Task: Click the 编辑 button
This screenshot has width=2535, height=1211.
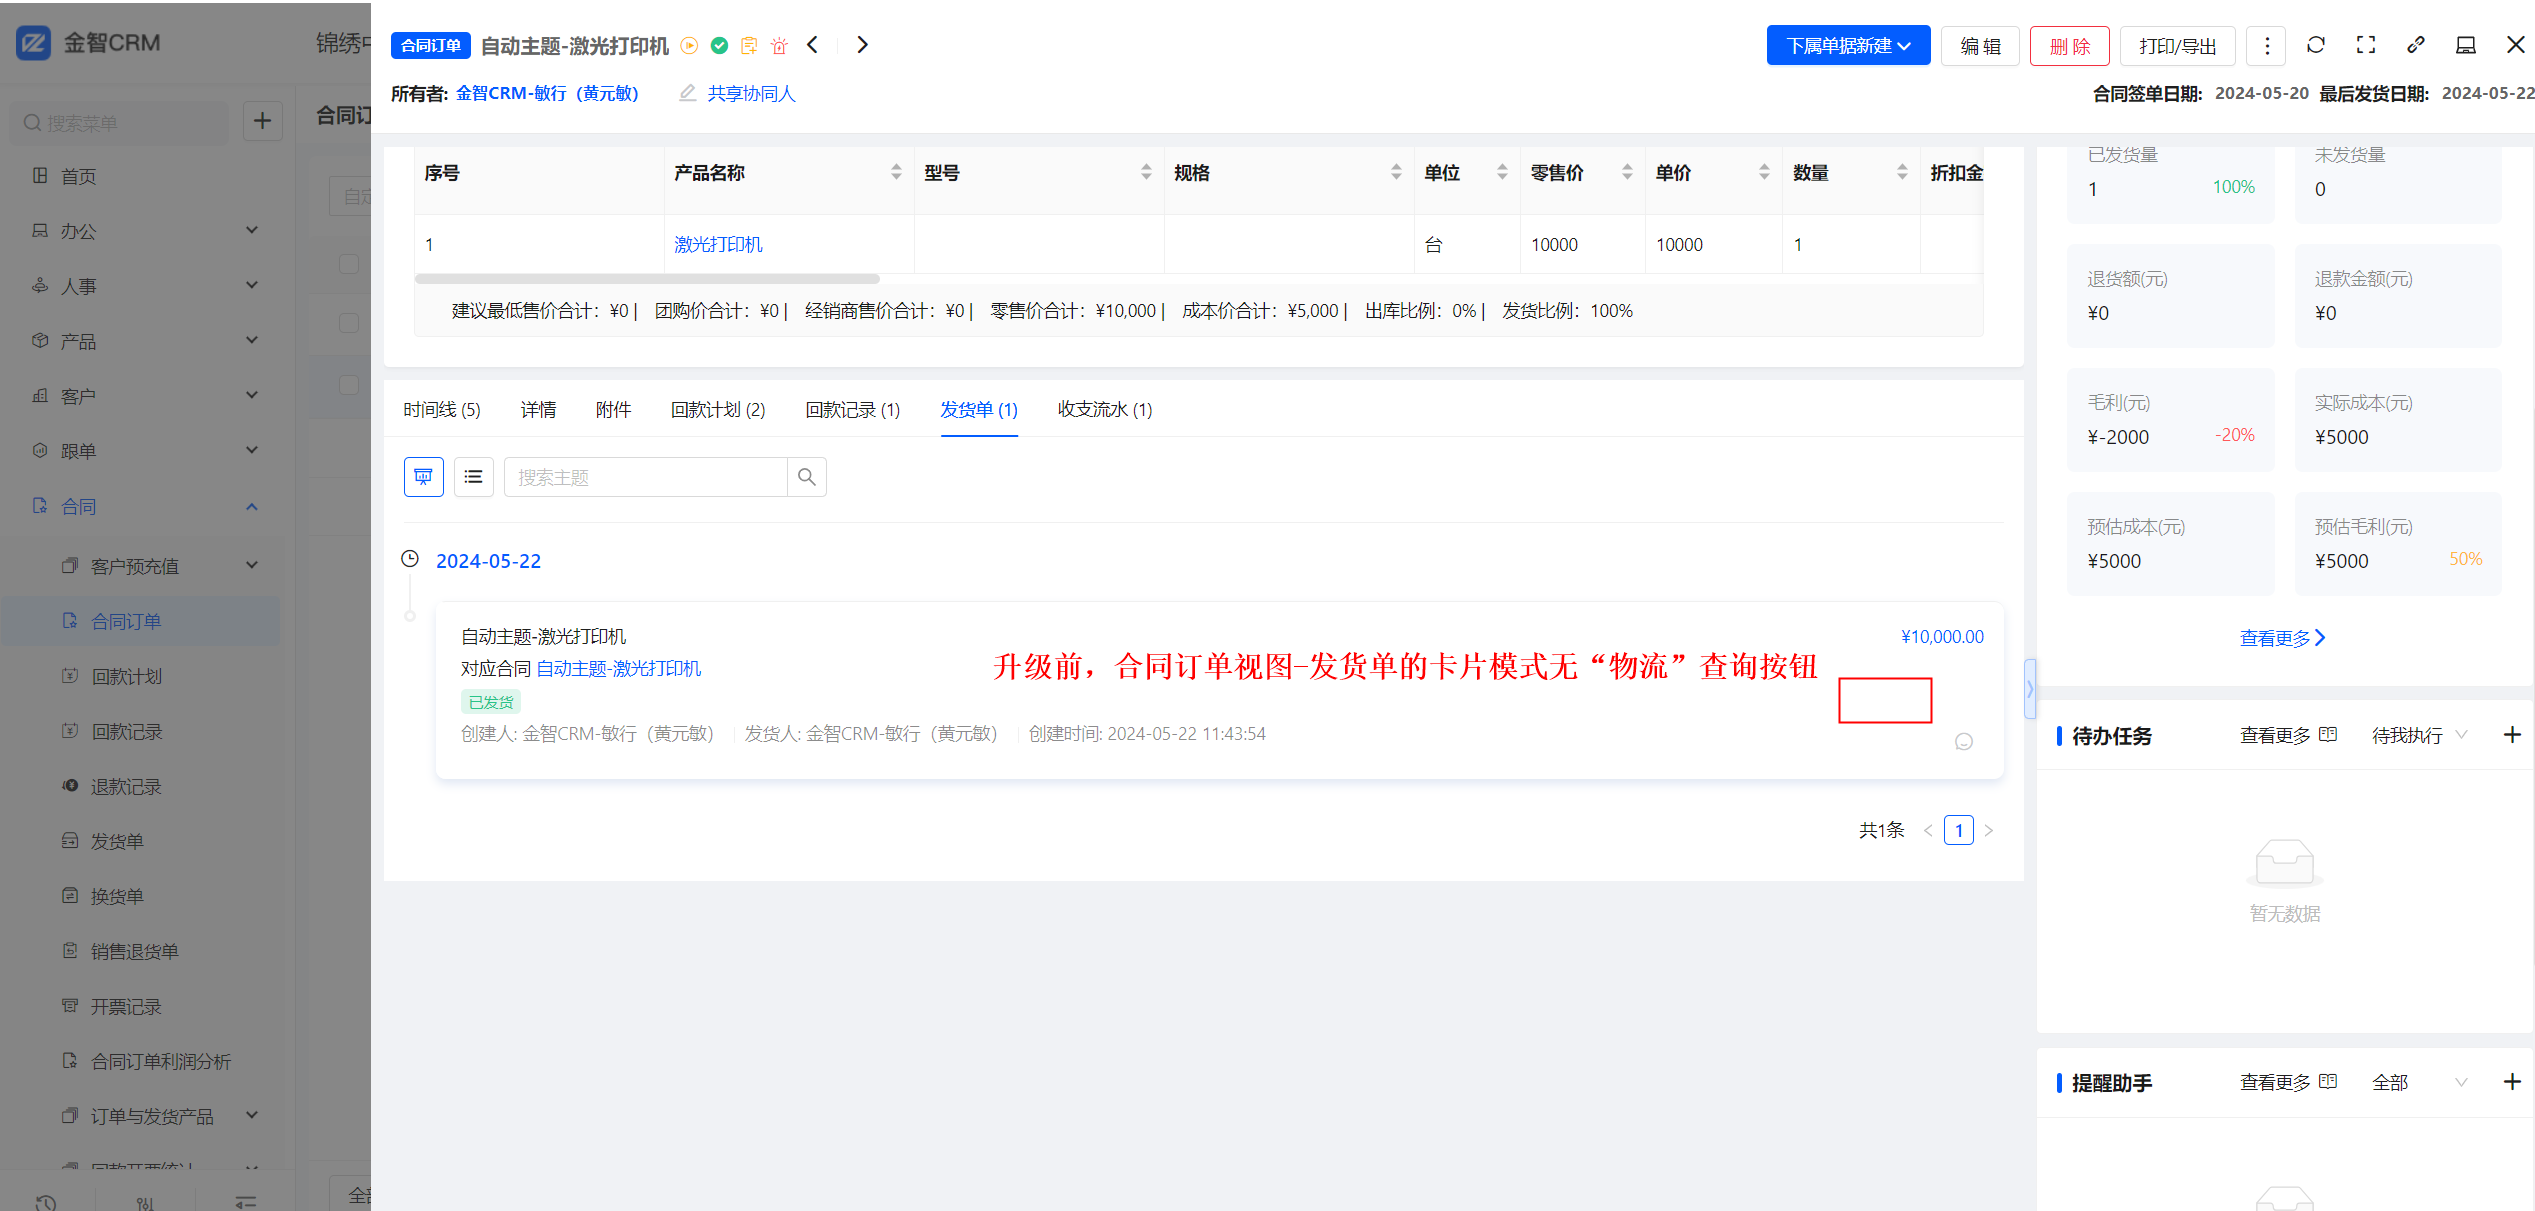Action: pyautogui.click(x=1979, y=46)
